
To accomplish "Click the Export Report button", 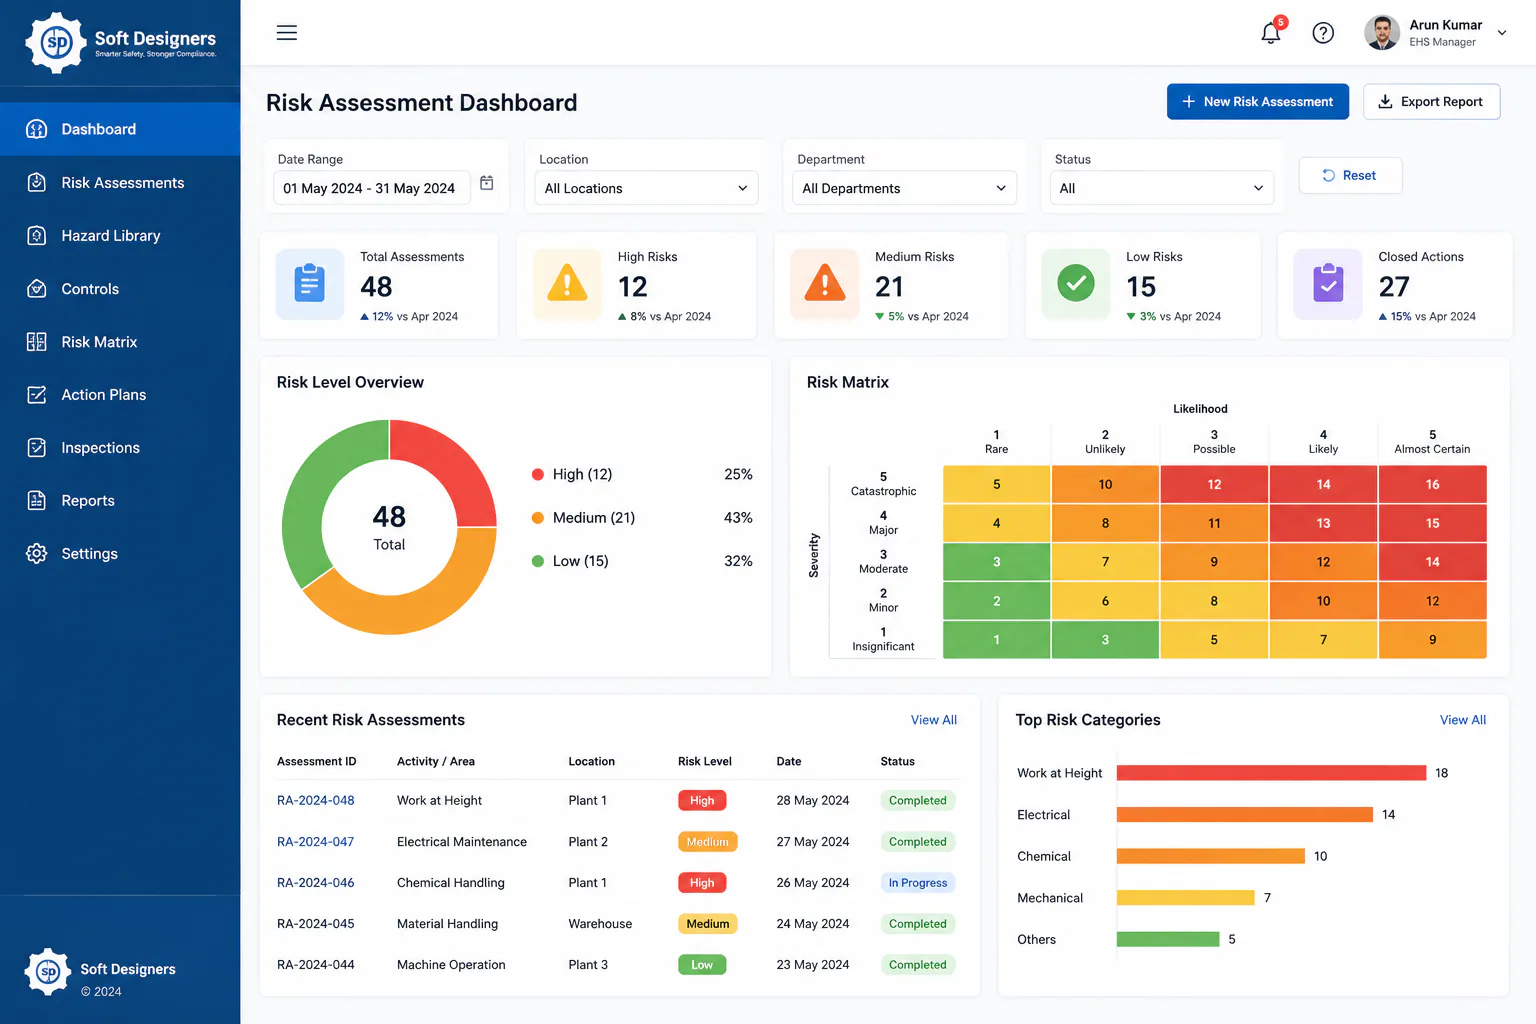I will click(x=1431, y=102).
